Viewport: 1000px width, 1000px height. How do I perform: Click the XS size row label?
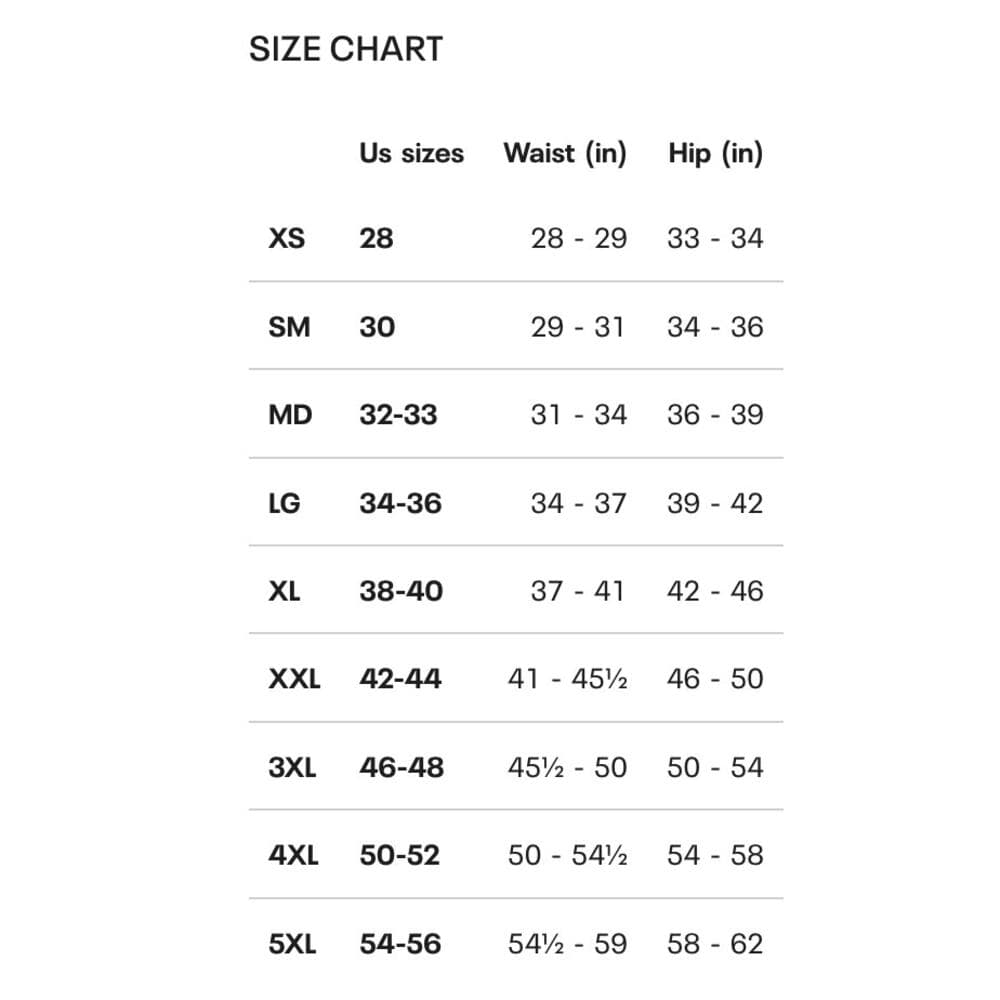coord(286,239)
